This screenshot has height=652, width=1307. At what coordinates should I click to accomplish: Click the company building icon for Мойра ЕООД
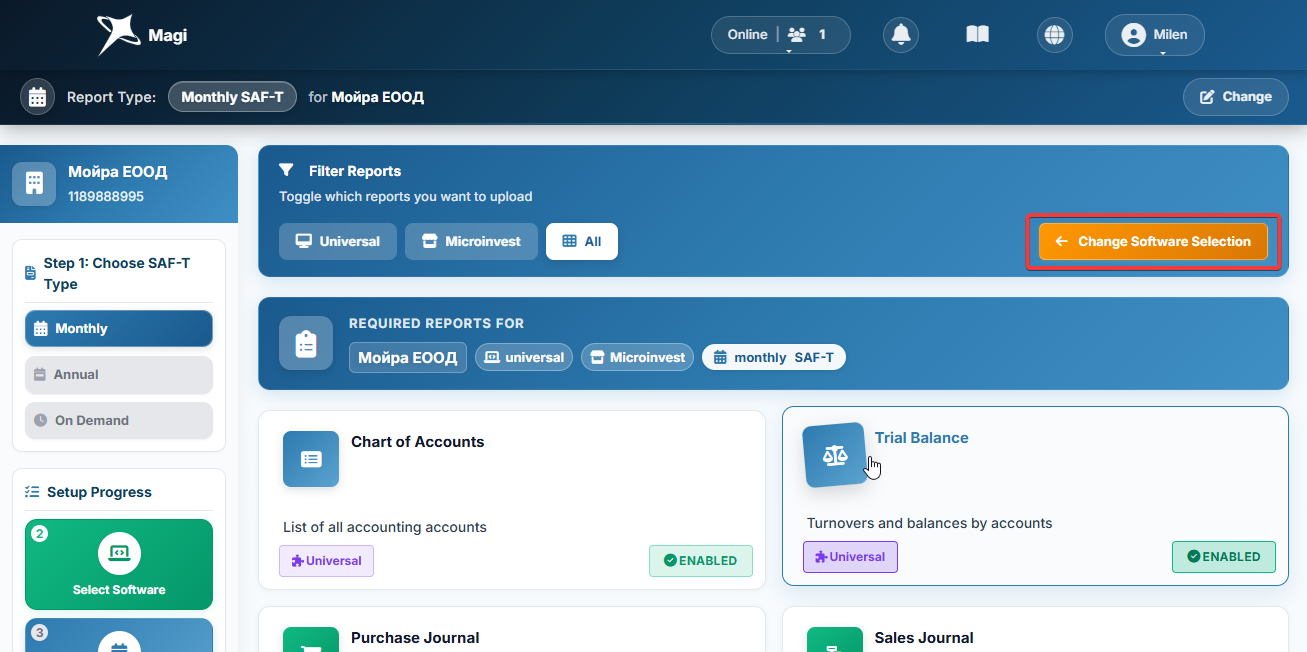(x=34, y=183)
